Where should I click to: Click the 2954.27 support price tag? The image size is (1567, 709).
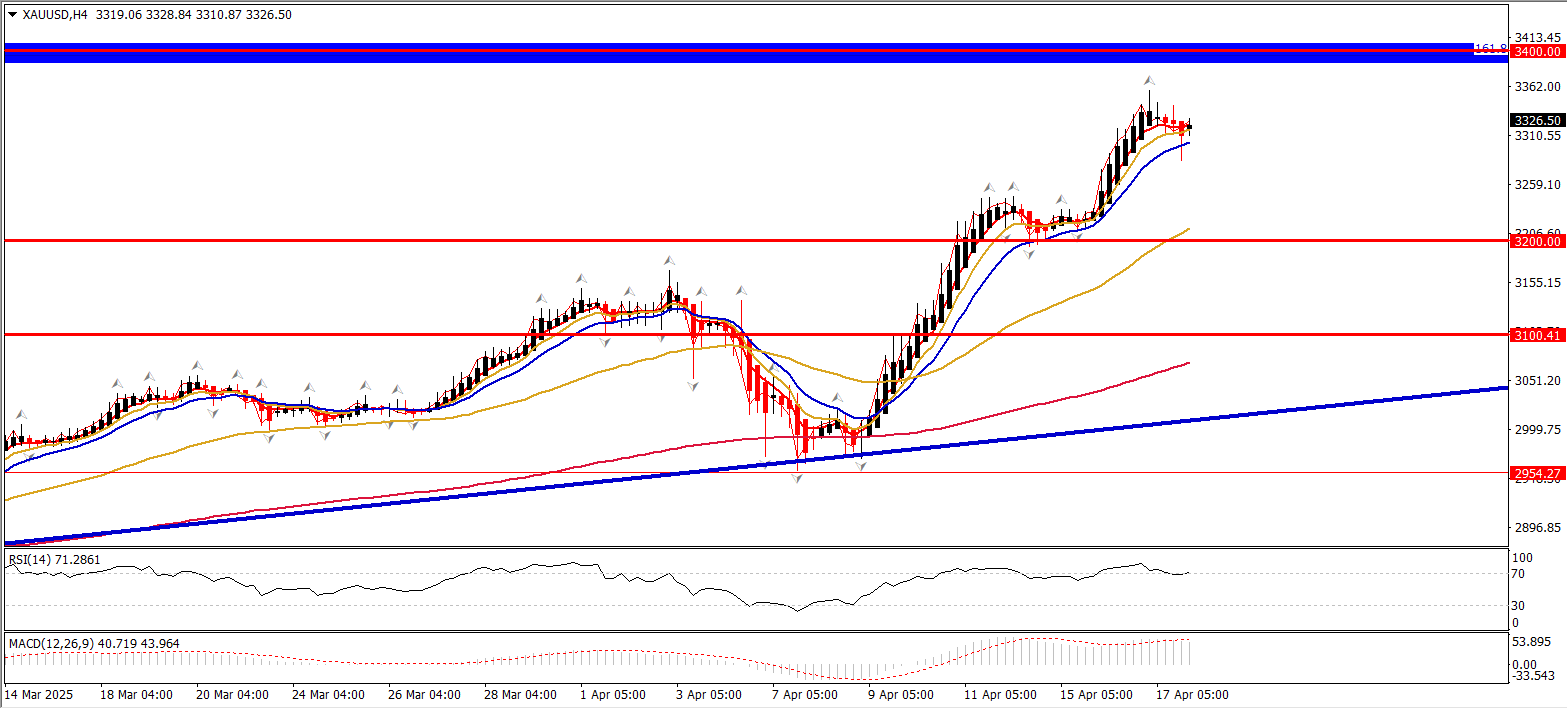pyautogui.click(x=1536, y=473)
